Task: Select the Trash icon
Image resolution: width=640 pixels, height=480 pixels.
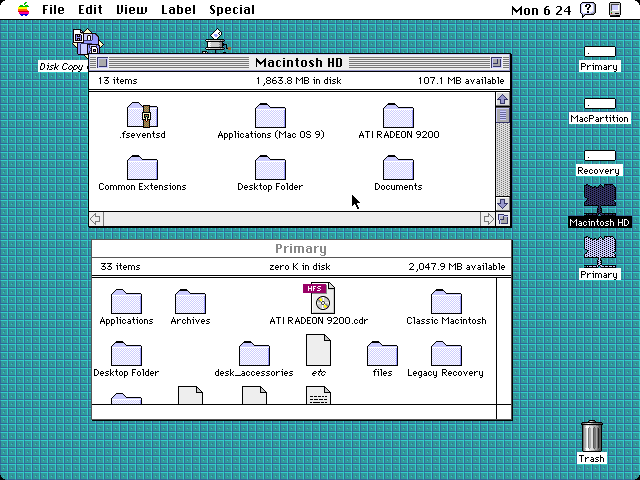Action: click(x=591, y=436)
